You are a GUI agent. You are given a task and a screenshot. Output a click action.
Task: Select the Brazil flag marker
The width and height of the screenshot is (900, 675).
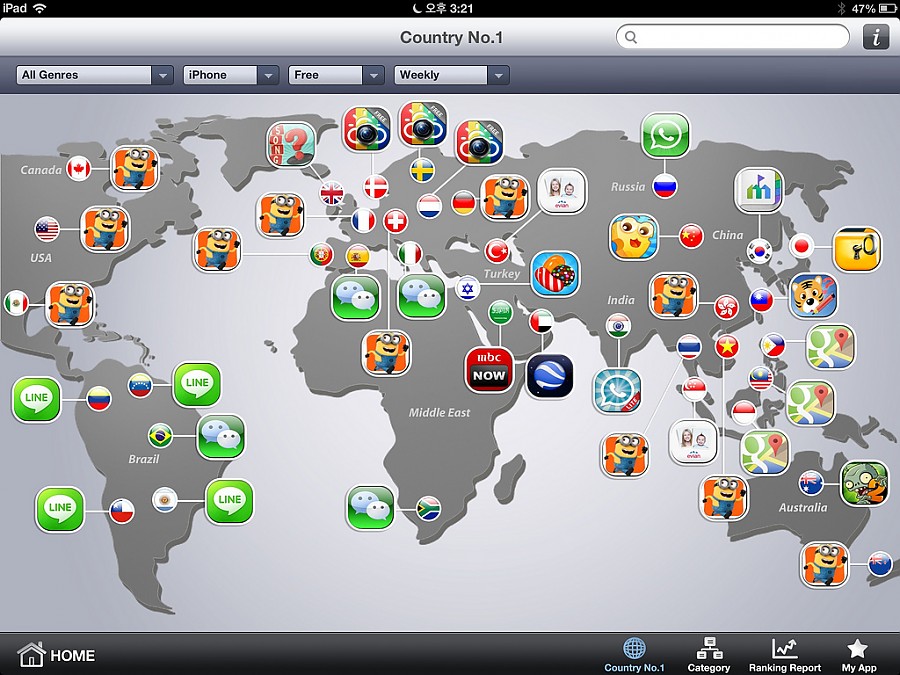pos(160,436)
